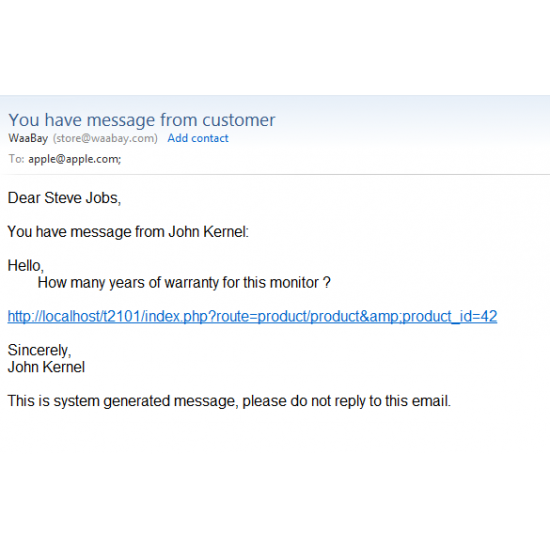Click the system generated message notice
The width and height of the screenshot is (550, 550).
pyautogui.click(x=229, y=401)
